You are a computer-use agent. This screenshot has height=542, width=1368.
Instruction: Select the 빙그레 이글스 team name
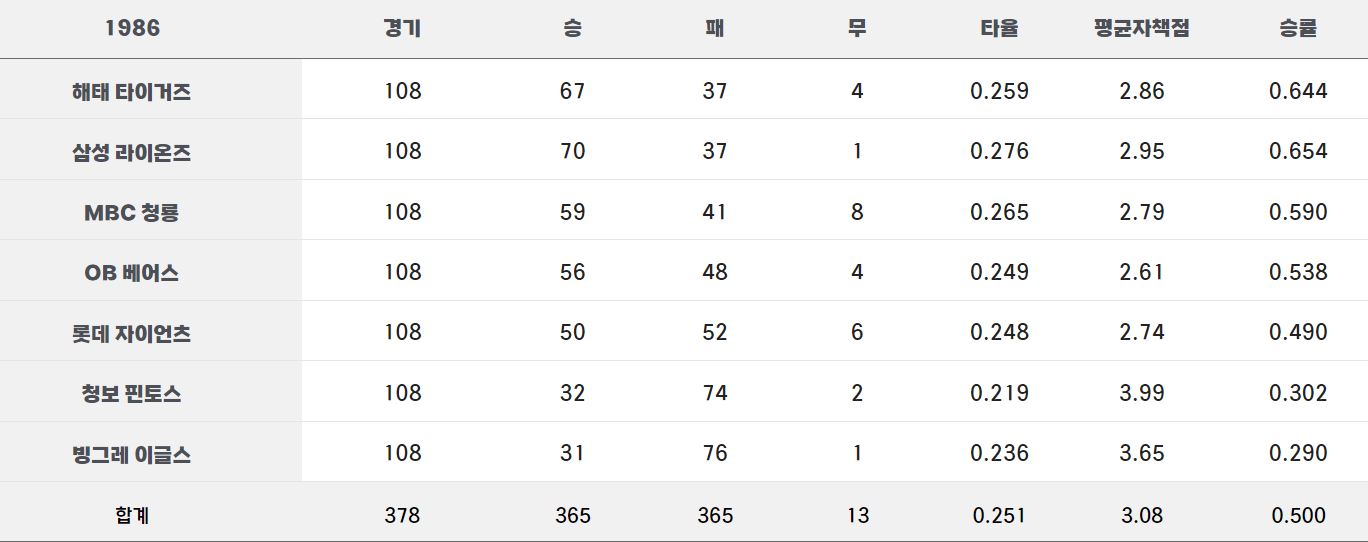[x=132, y=454]
